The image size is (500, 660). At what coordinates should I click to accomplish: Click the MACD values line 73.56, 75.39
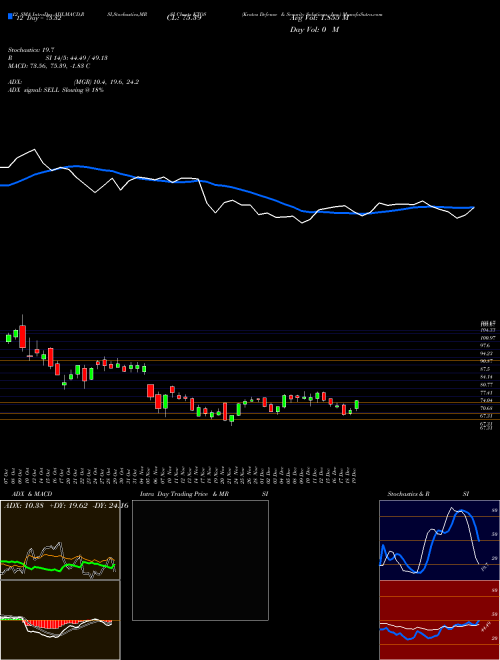click(x=49, y=66)
